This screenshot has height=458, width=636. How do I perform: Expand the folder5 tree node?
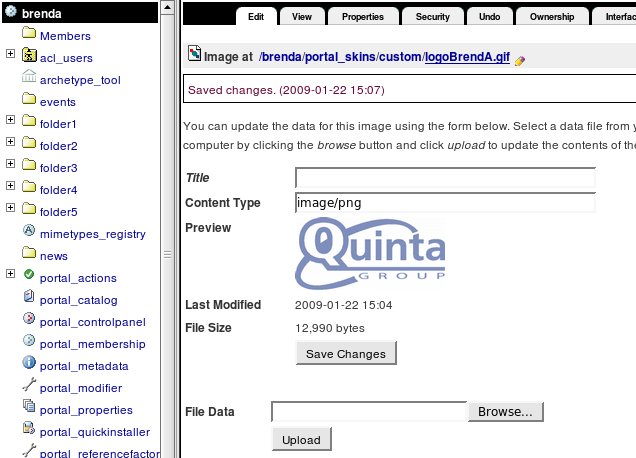[x=10, y=211]
